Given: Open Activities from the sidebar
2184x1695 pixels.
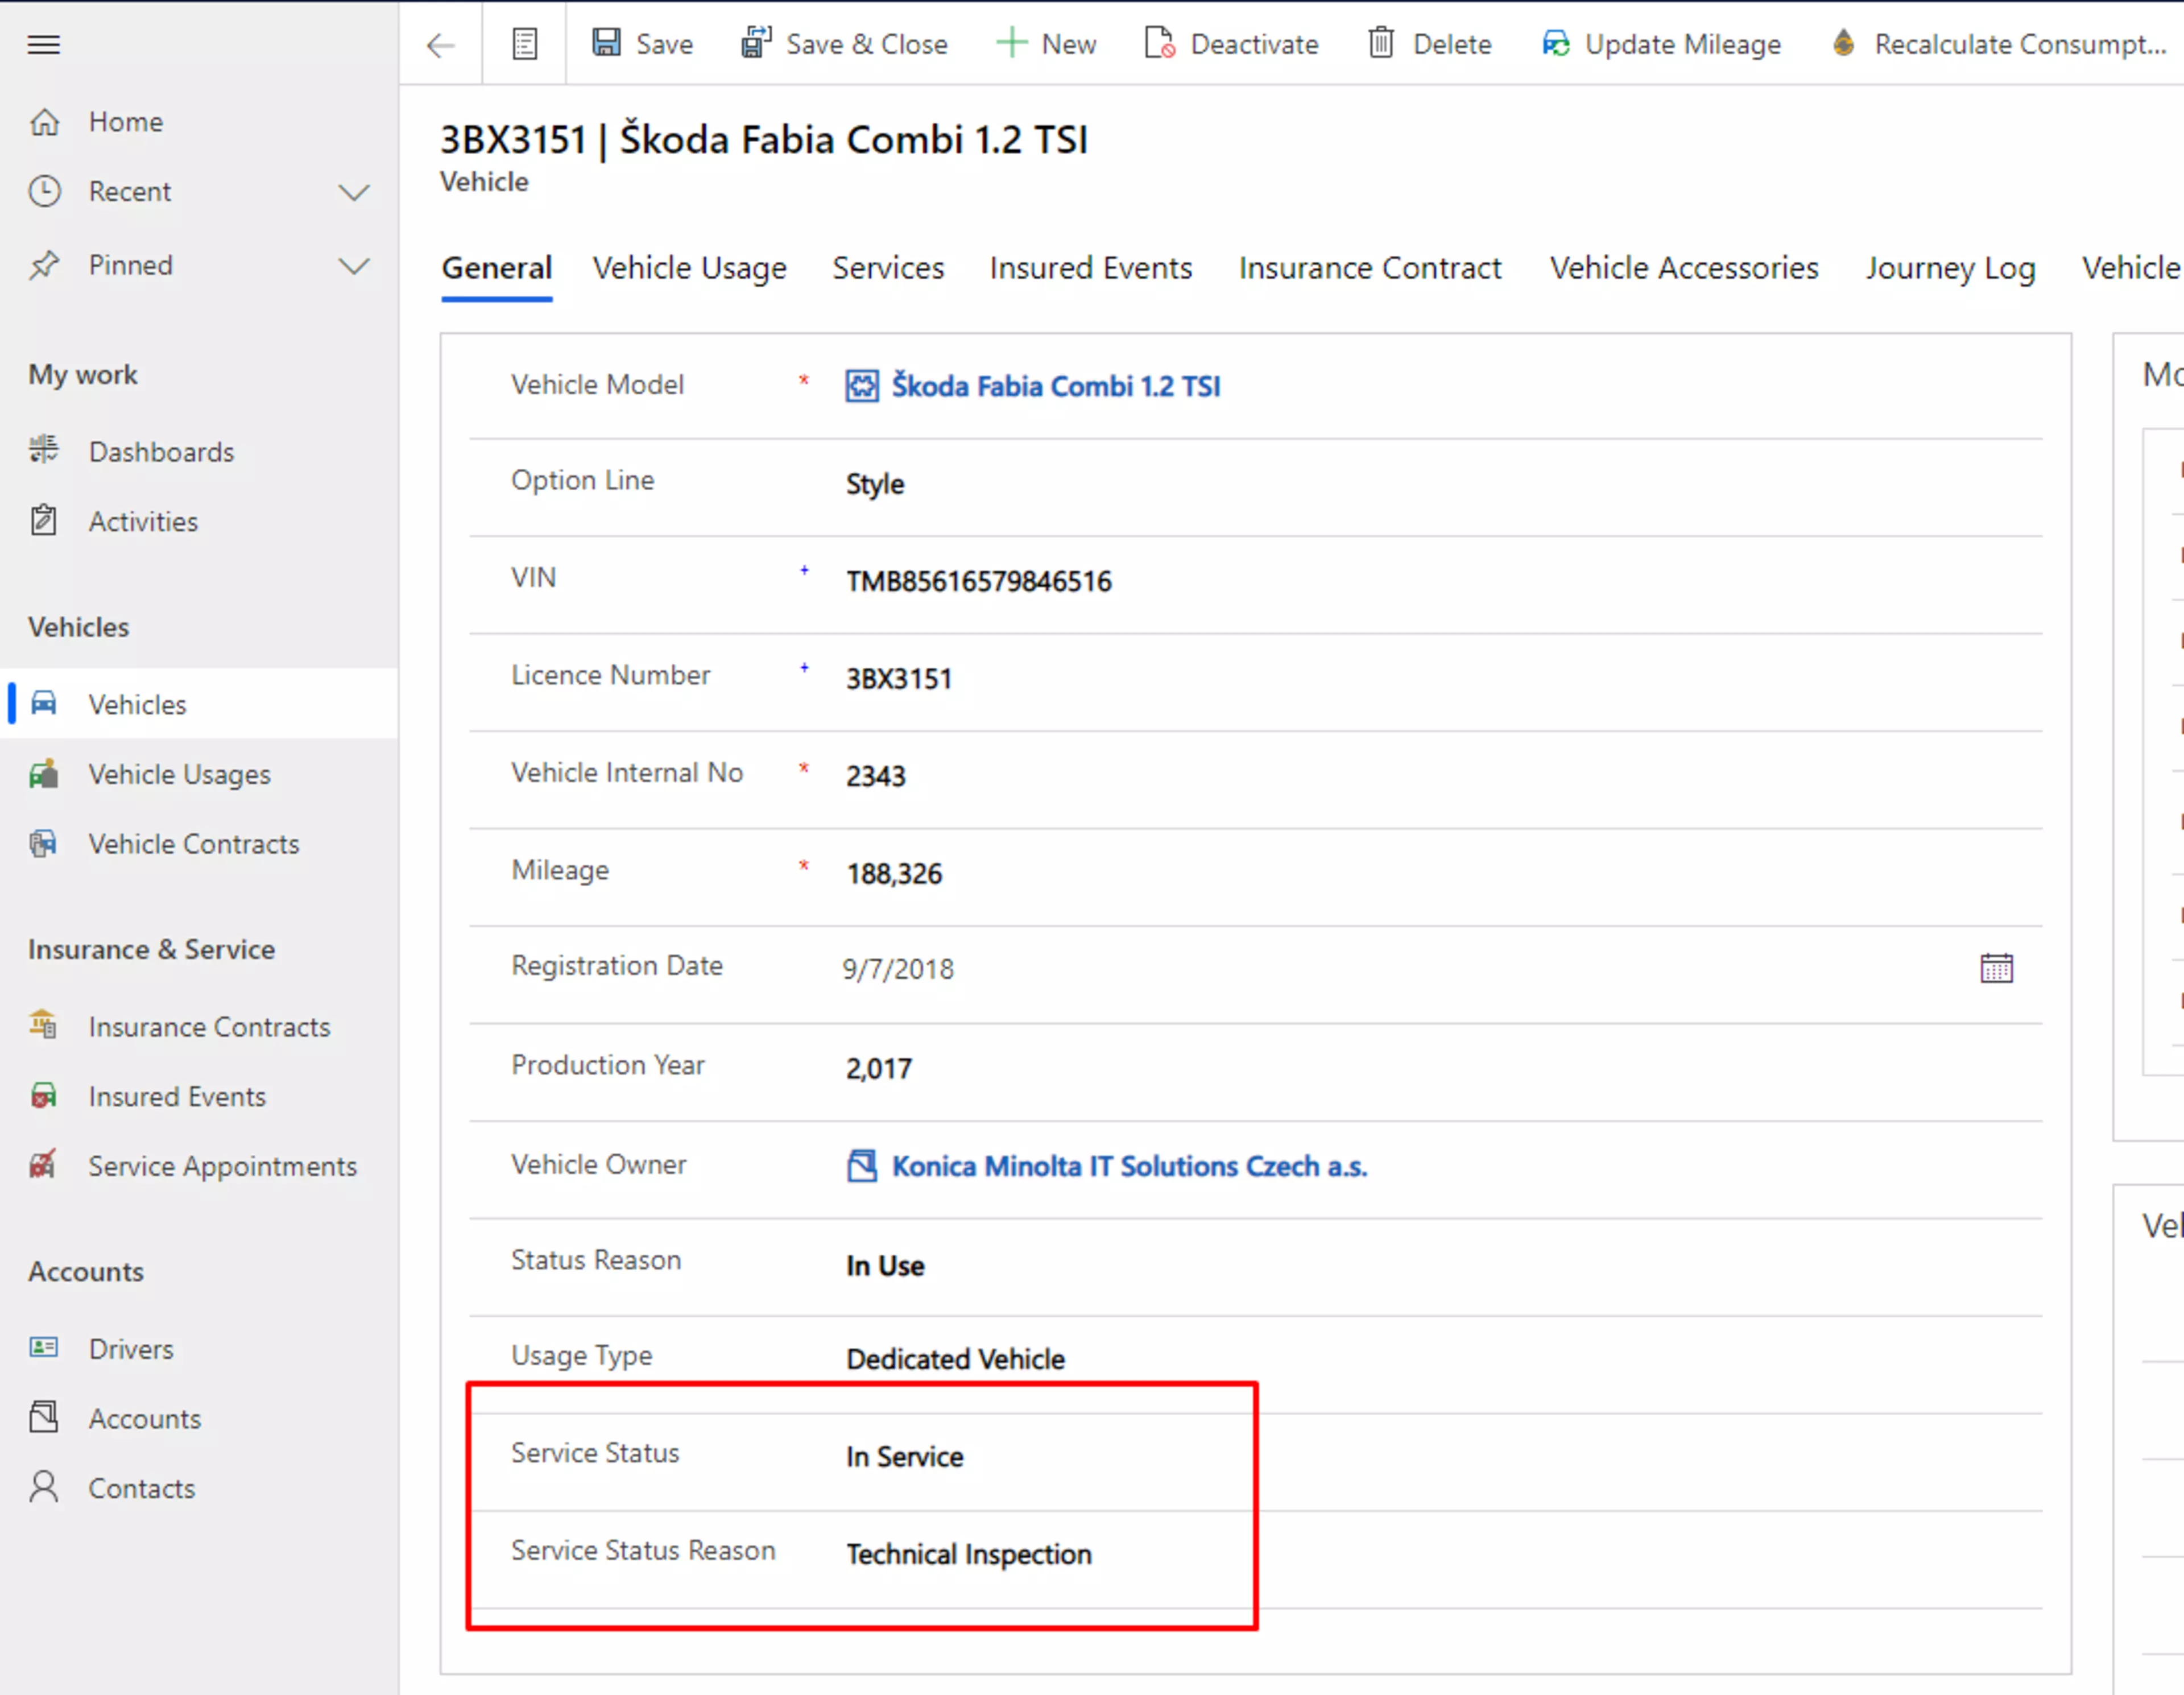Looking at the screenshot, I should pyautogui.click(x=199, y=521).
